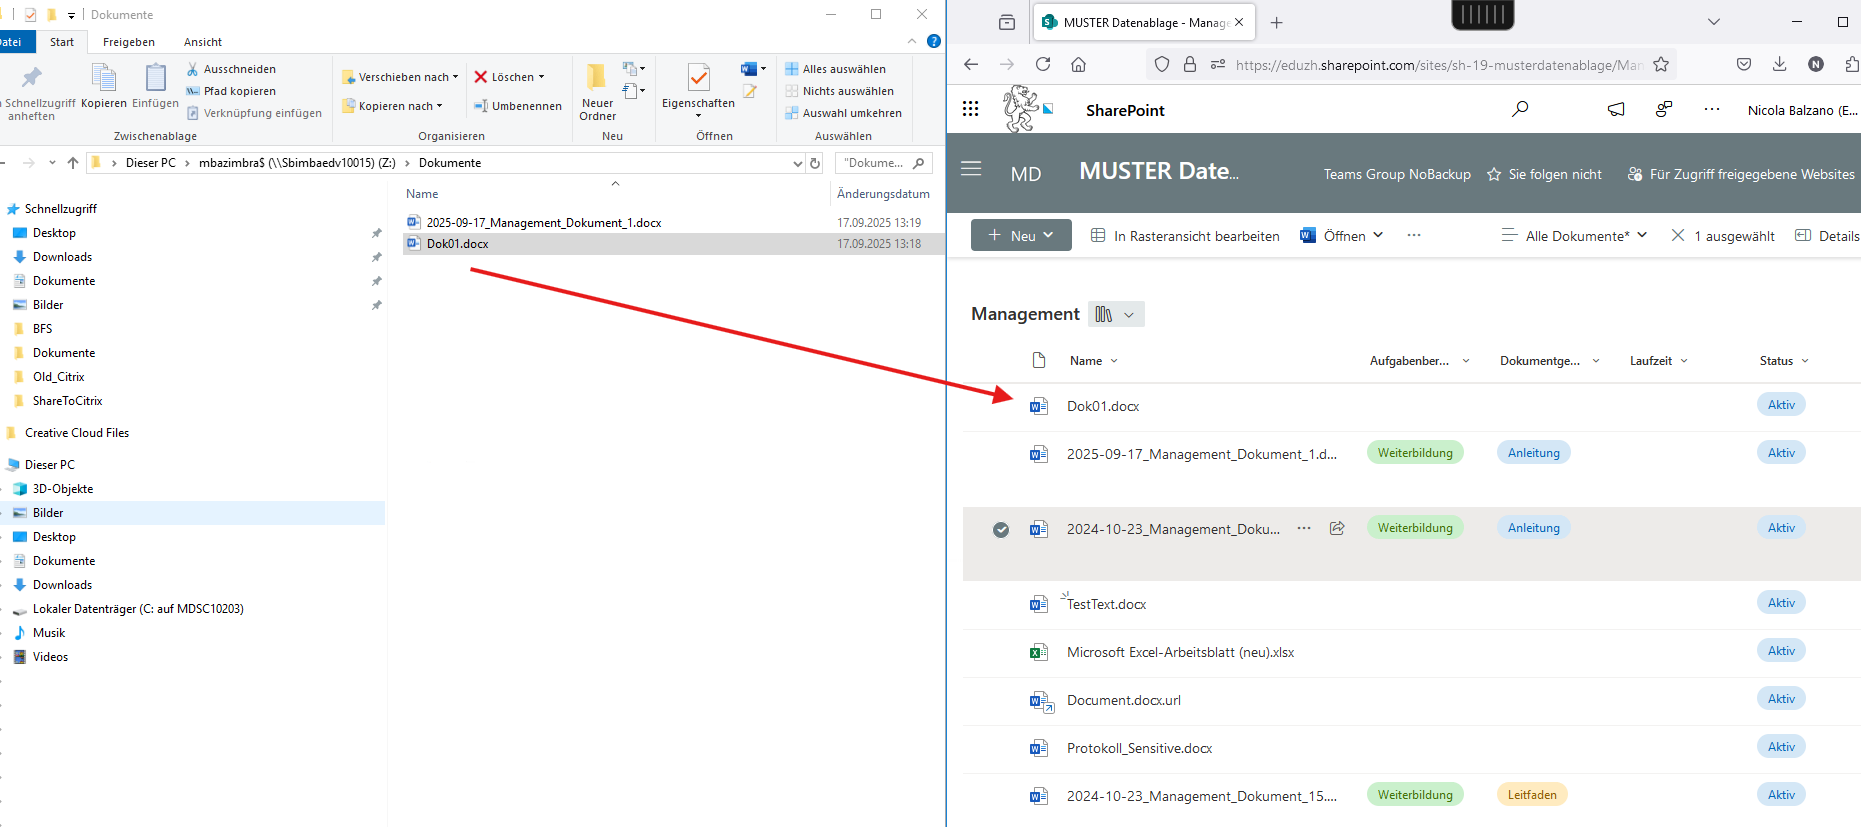Image resolution: width=1861 pixels, height=827 pixels.
Task: Create a new folder with Neuer Ordner
Action: 597,90
